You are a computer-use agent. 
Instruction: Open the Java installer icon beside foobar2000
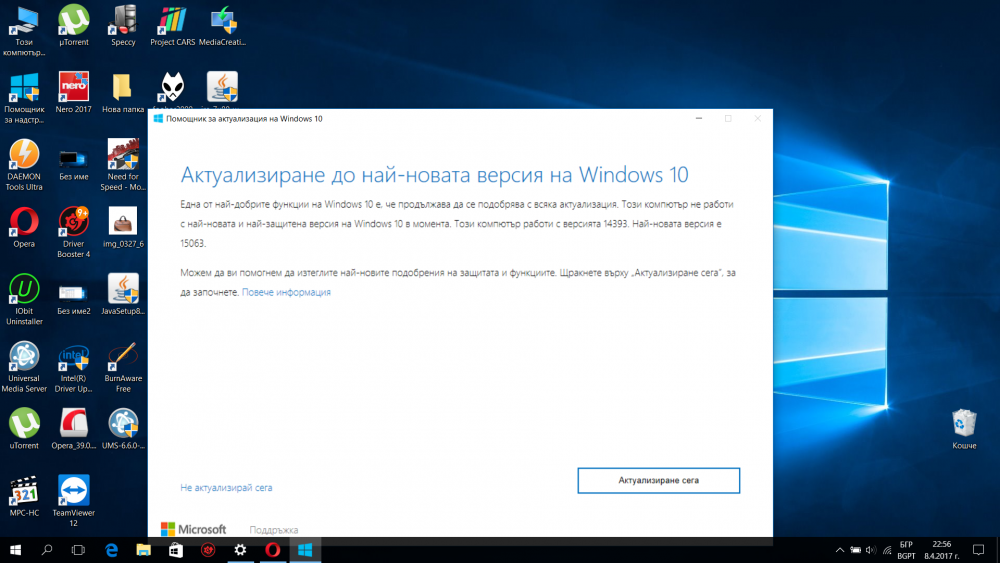[x=222, y=89]
